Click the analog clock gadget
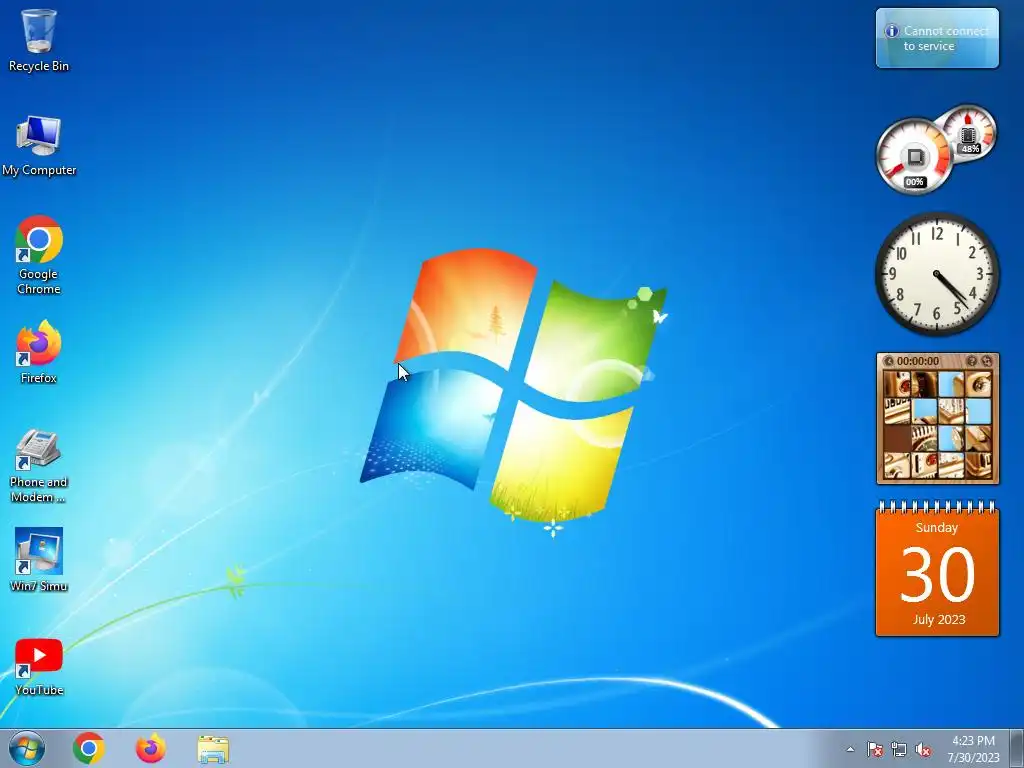The image size is (1024, 768). click(937, 274)
